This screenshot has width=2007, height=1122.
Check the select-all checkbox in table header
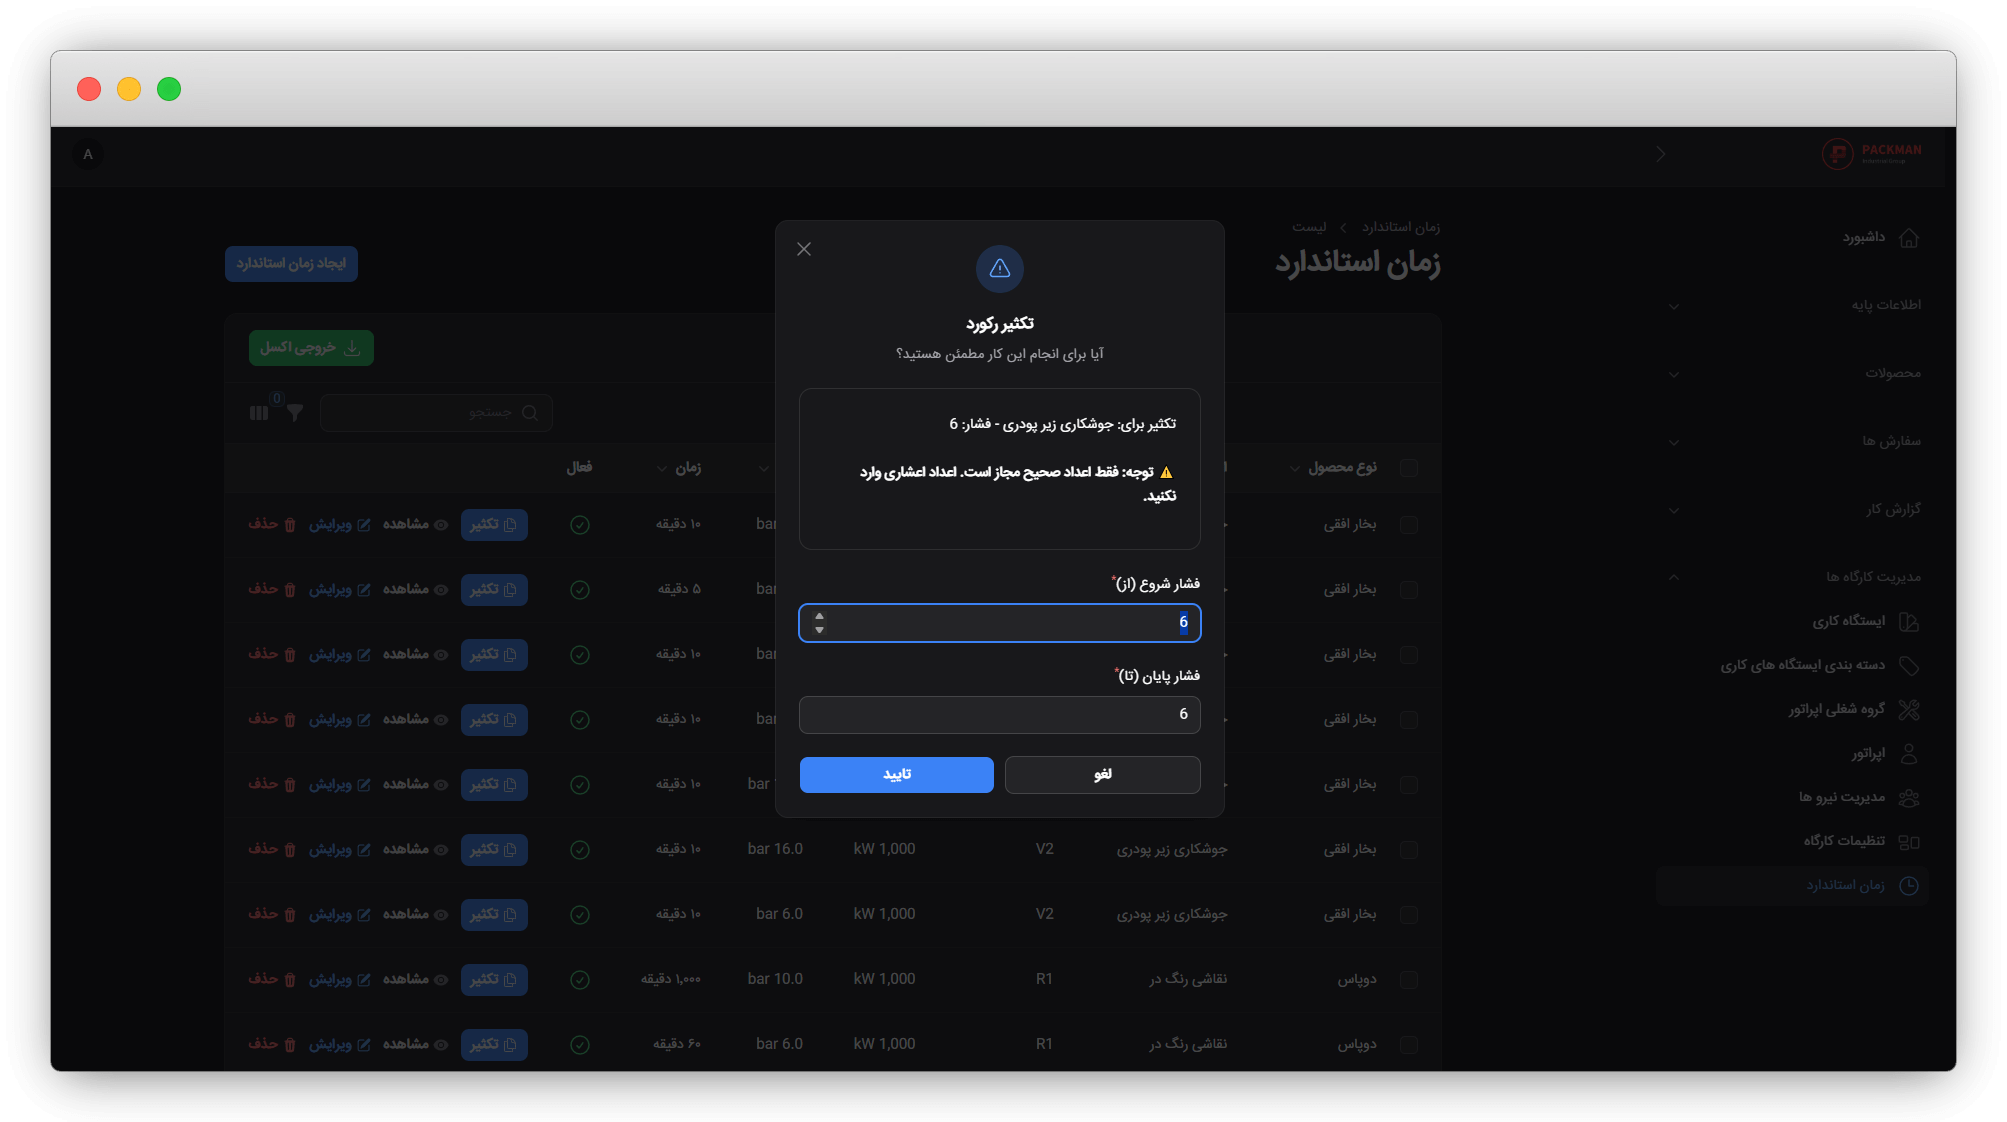1409,468
